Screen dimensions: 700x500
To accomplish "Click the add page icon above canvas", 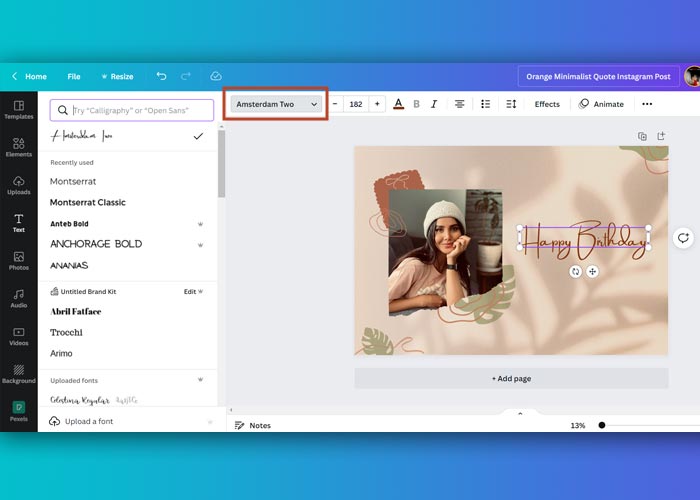I will [661, 136].
